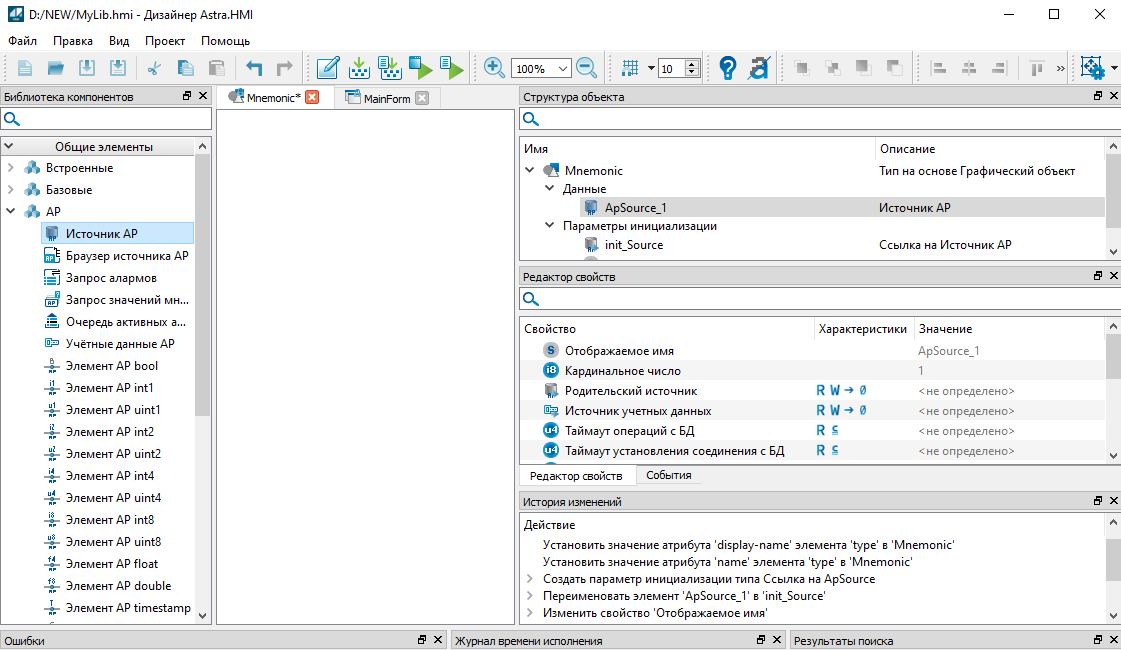Collapse the Mnemonic node in object structure

point(530,171)
